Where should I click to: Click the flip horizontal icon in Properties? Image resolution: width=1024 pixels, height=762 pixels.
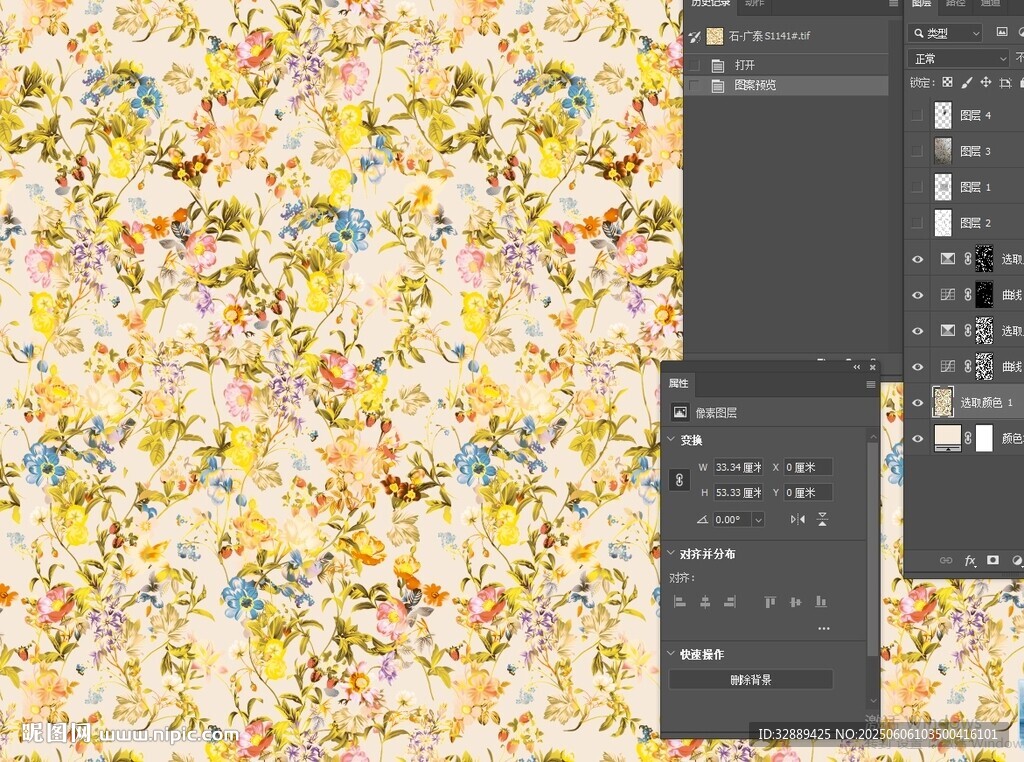[797, 519]
